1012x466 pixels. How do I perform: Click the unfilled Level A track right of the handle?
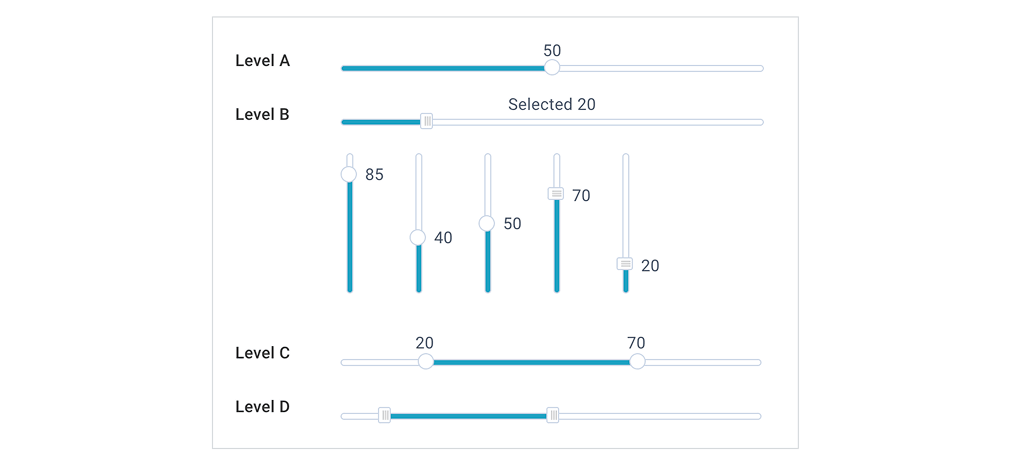[x=660, y=68]
